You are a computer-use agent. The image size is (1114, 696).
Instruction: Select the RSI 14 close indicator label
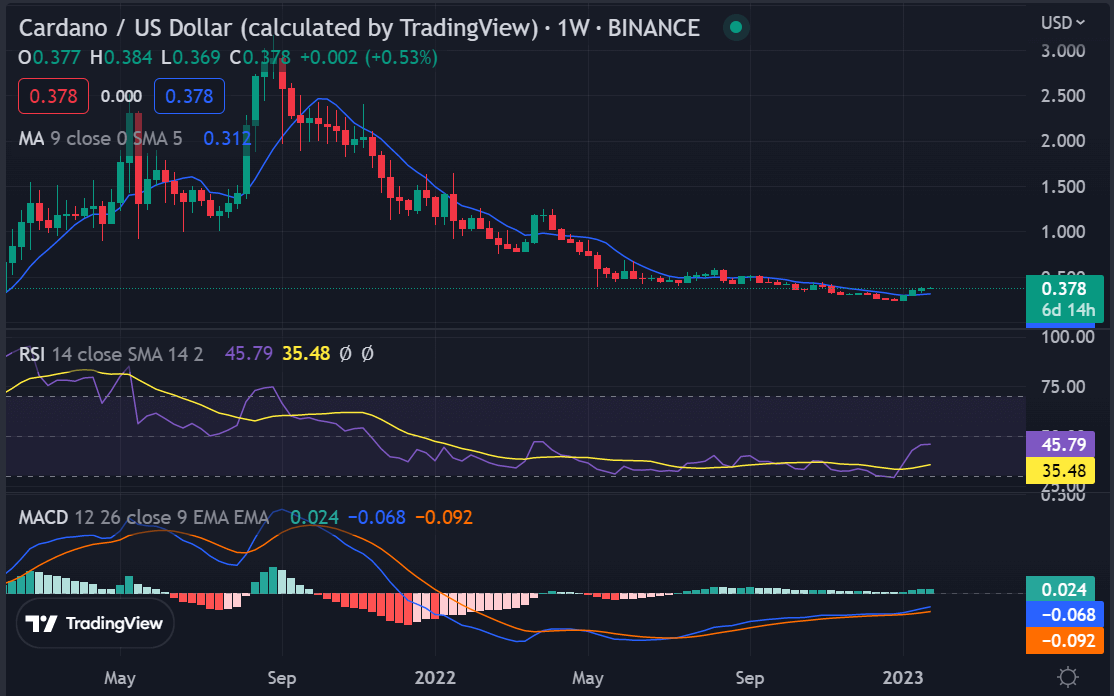coord(111,354)
